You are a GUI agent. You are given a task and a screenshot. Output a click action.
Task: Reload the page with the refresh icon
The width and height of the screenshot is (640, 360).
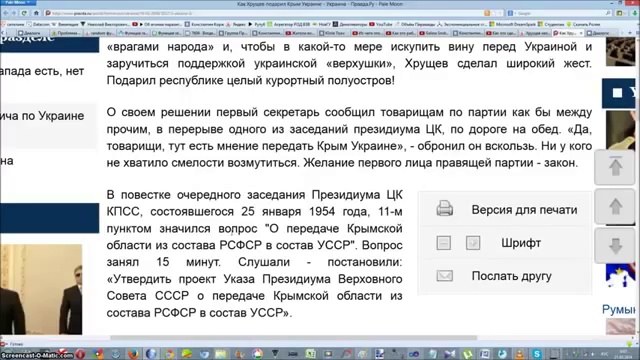tap(24, 13)
